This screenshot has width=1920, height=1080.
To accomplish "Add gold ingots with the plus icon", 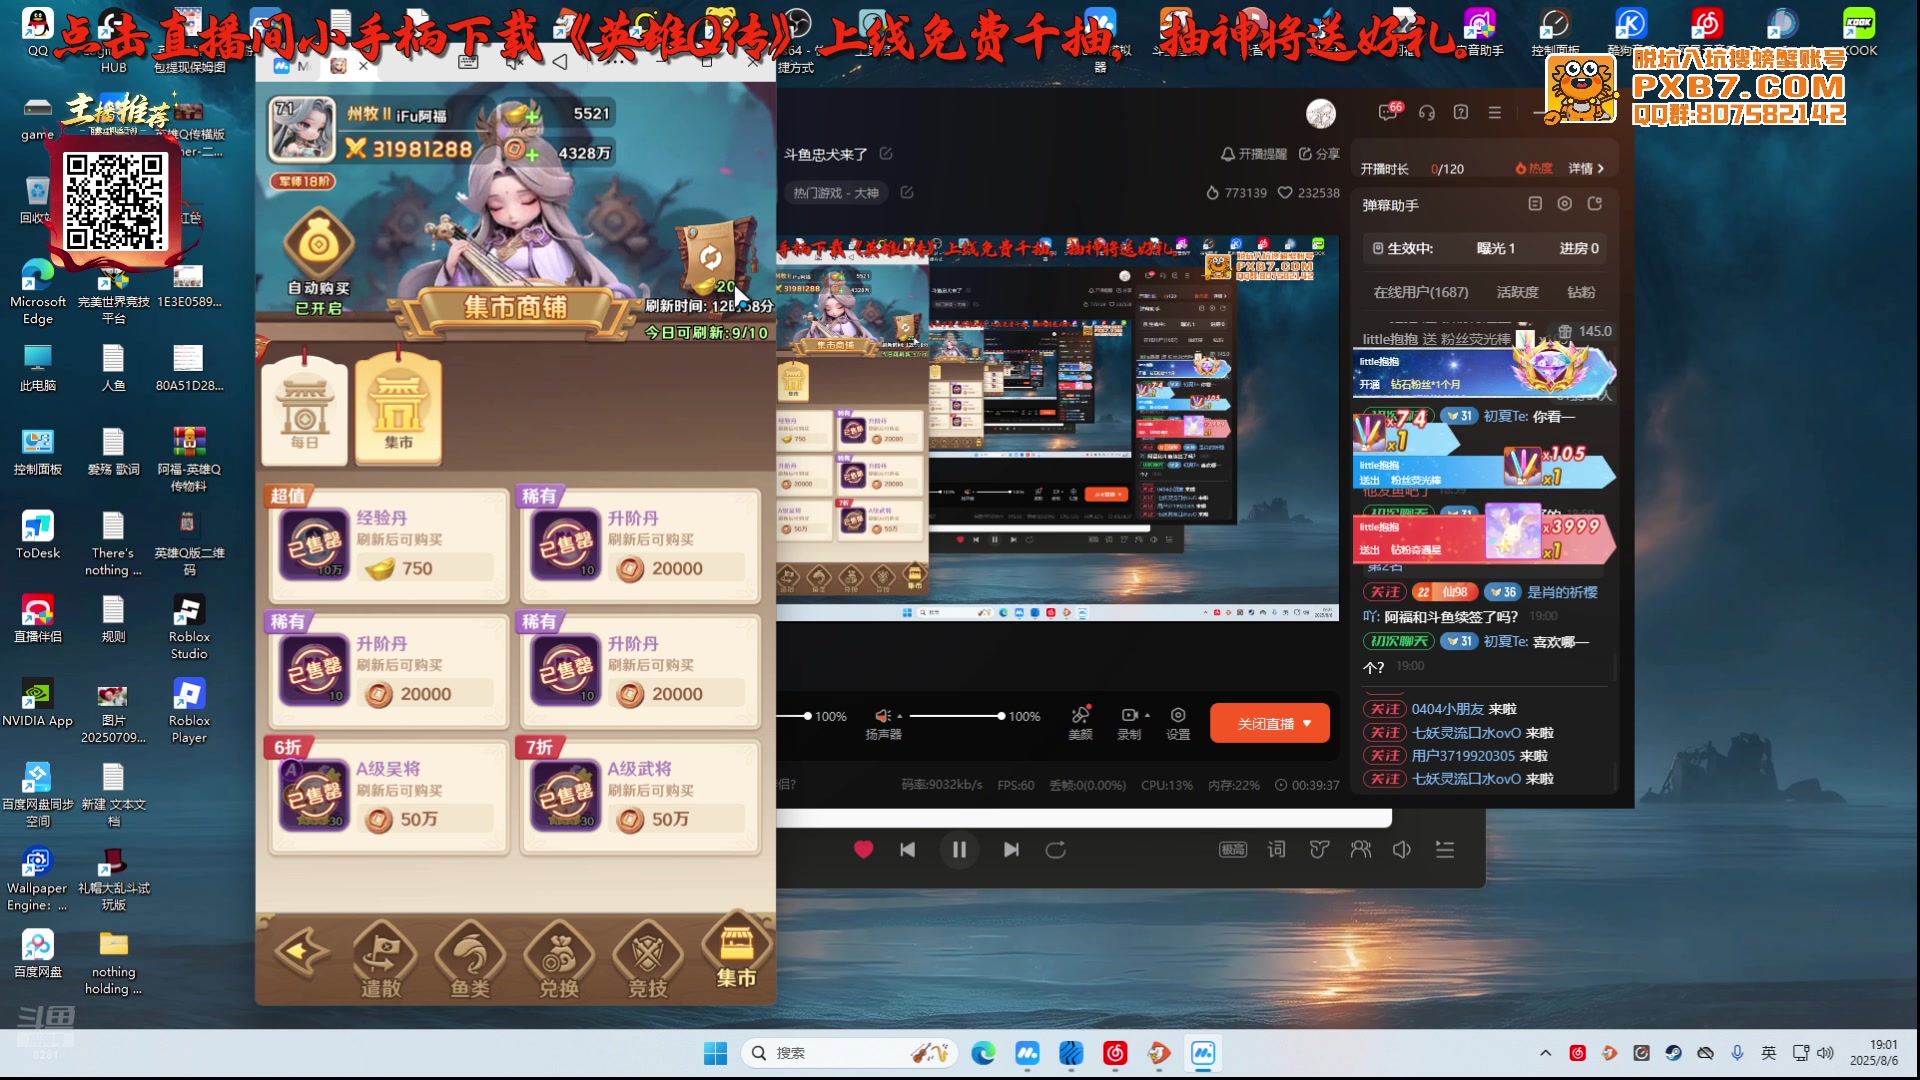I will click(532, 116).
